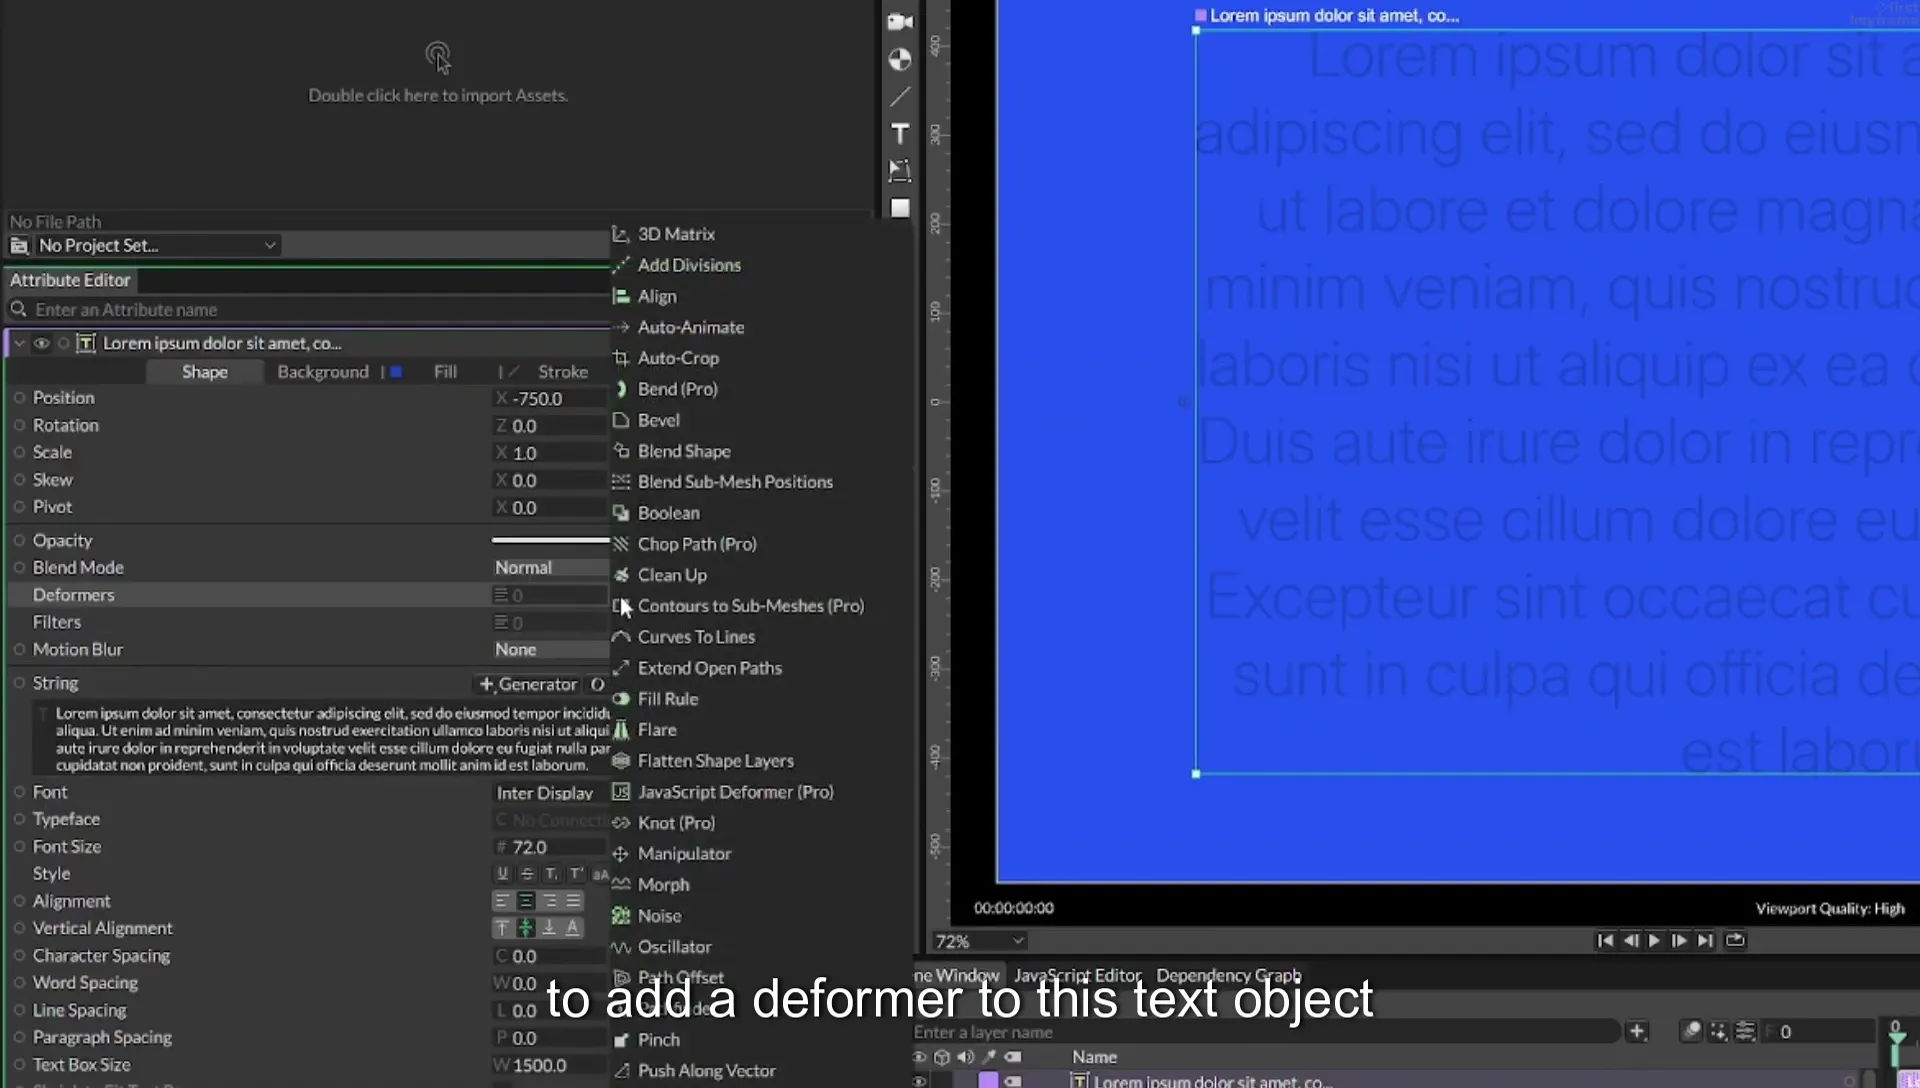Toggle Character Spacing animation circle
The height and width of the screenshot is (1088, 1920).
click(19, 956)
